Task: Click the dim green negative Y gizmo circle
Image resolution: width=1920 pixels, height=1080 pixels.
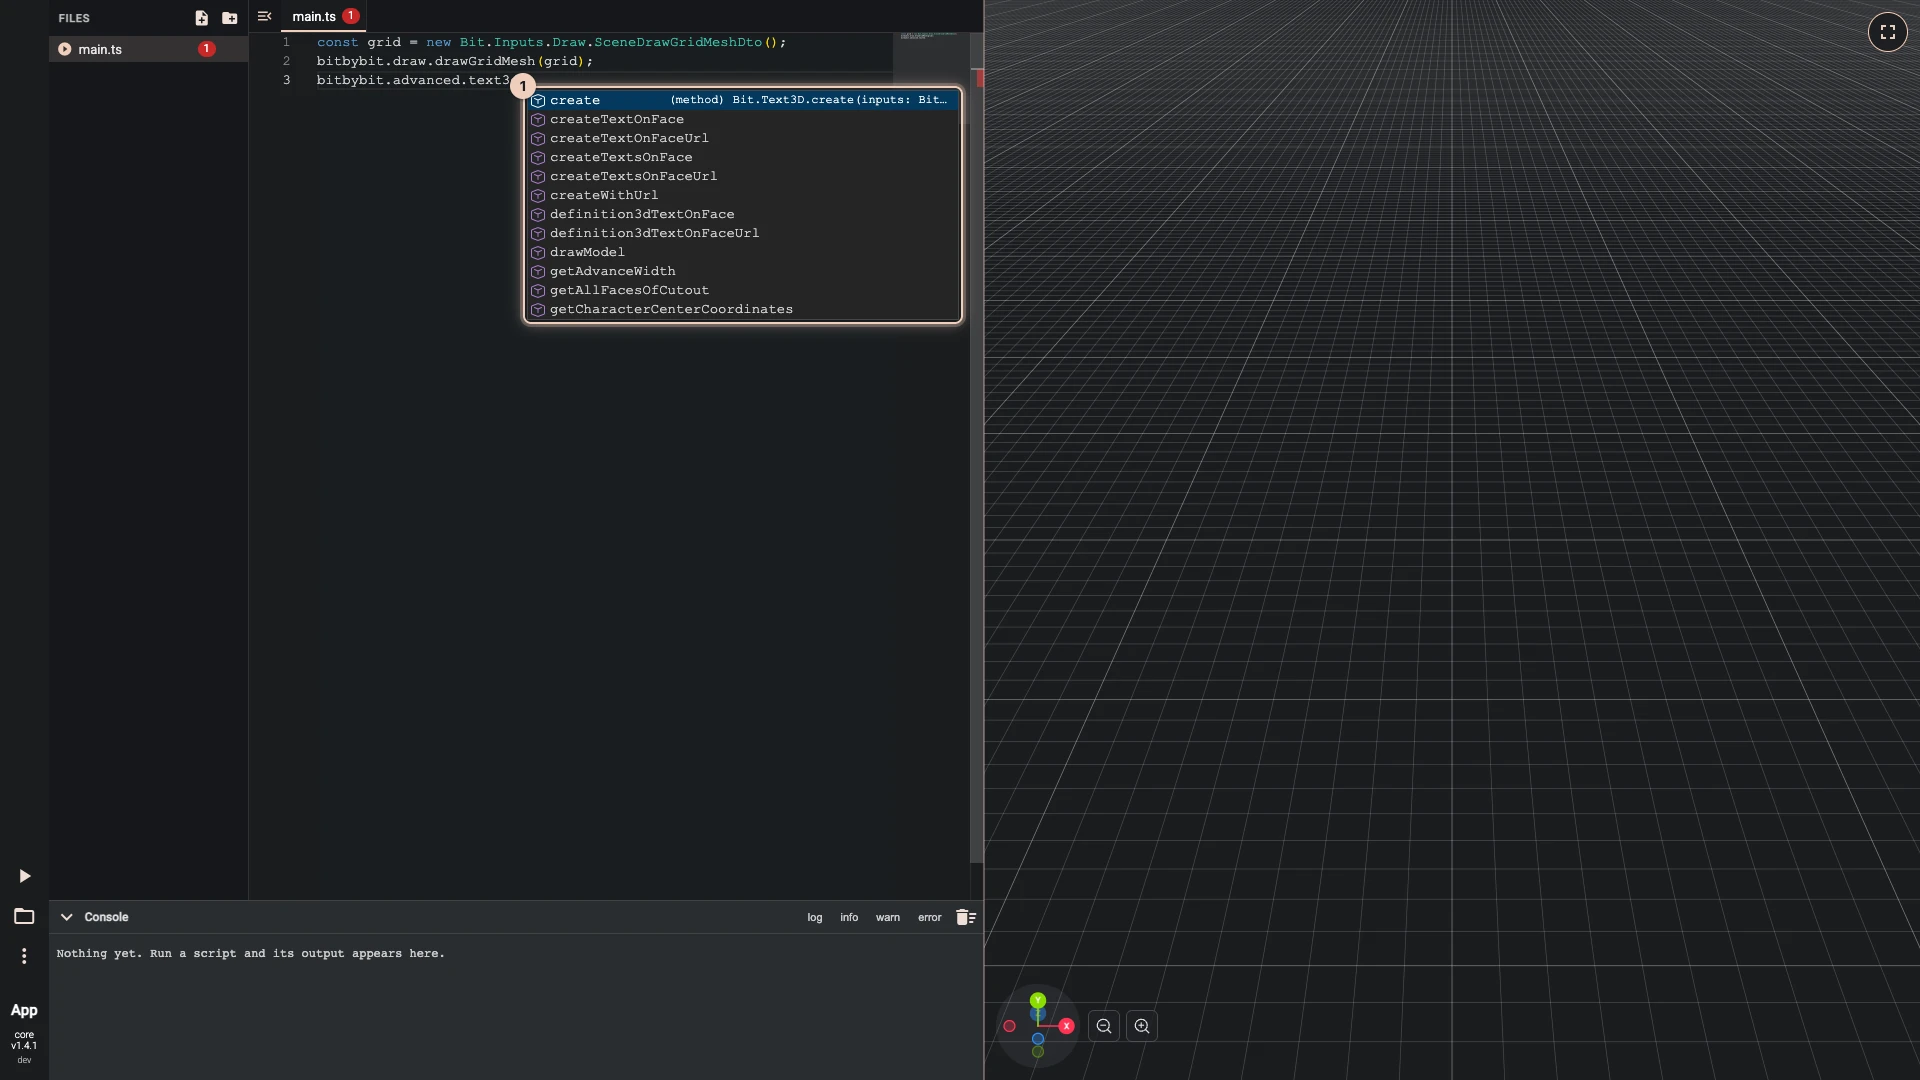Action: tap(1038, 1052)
